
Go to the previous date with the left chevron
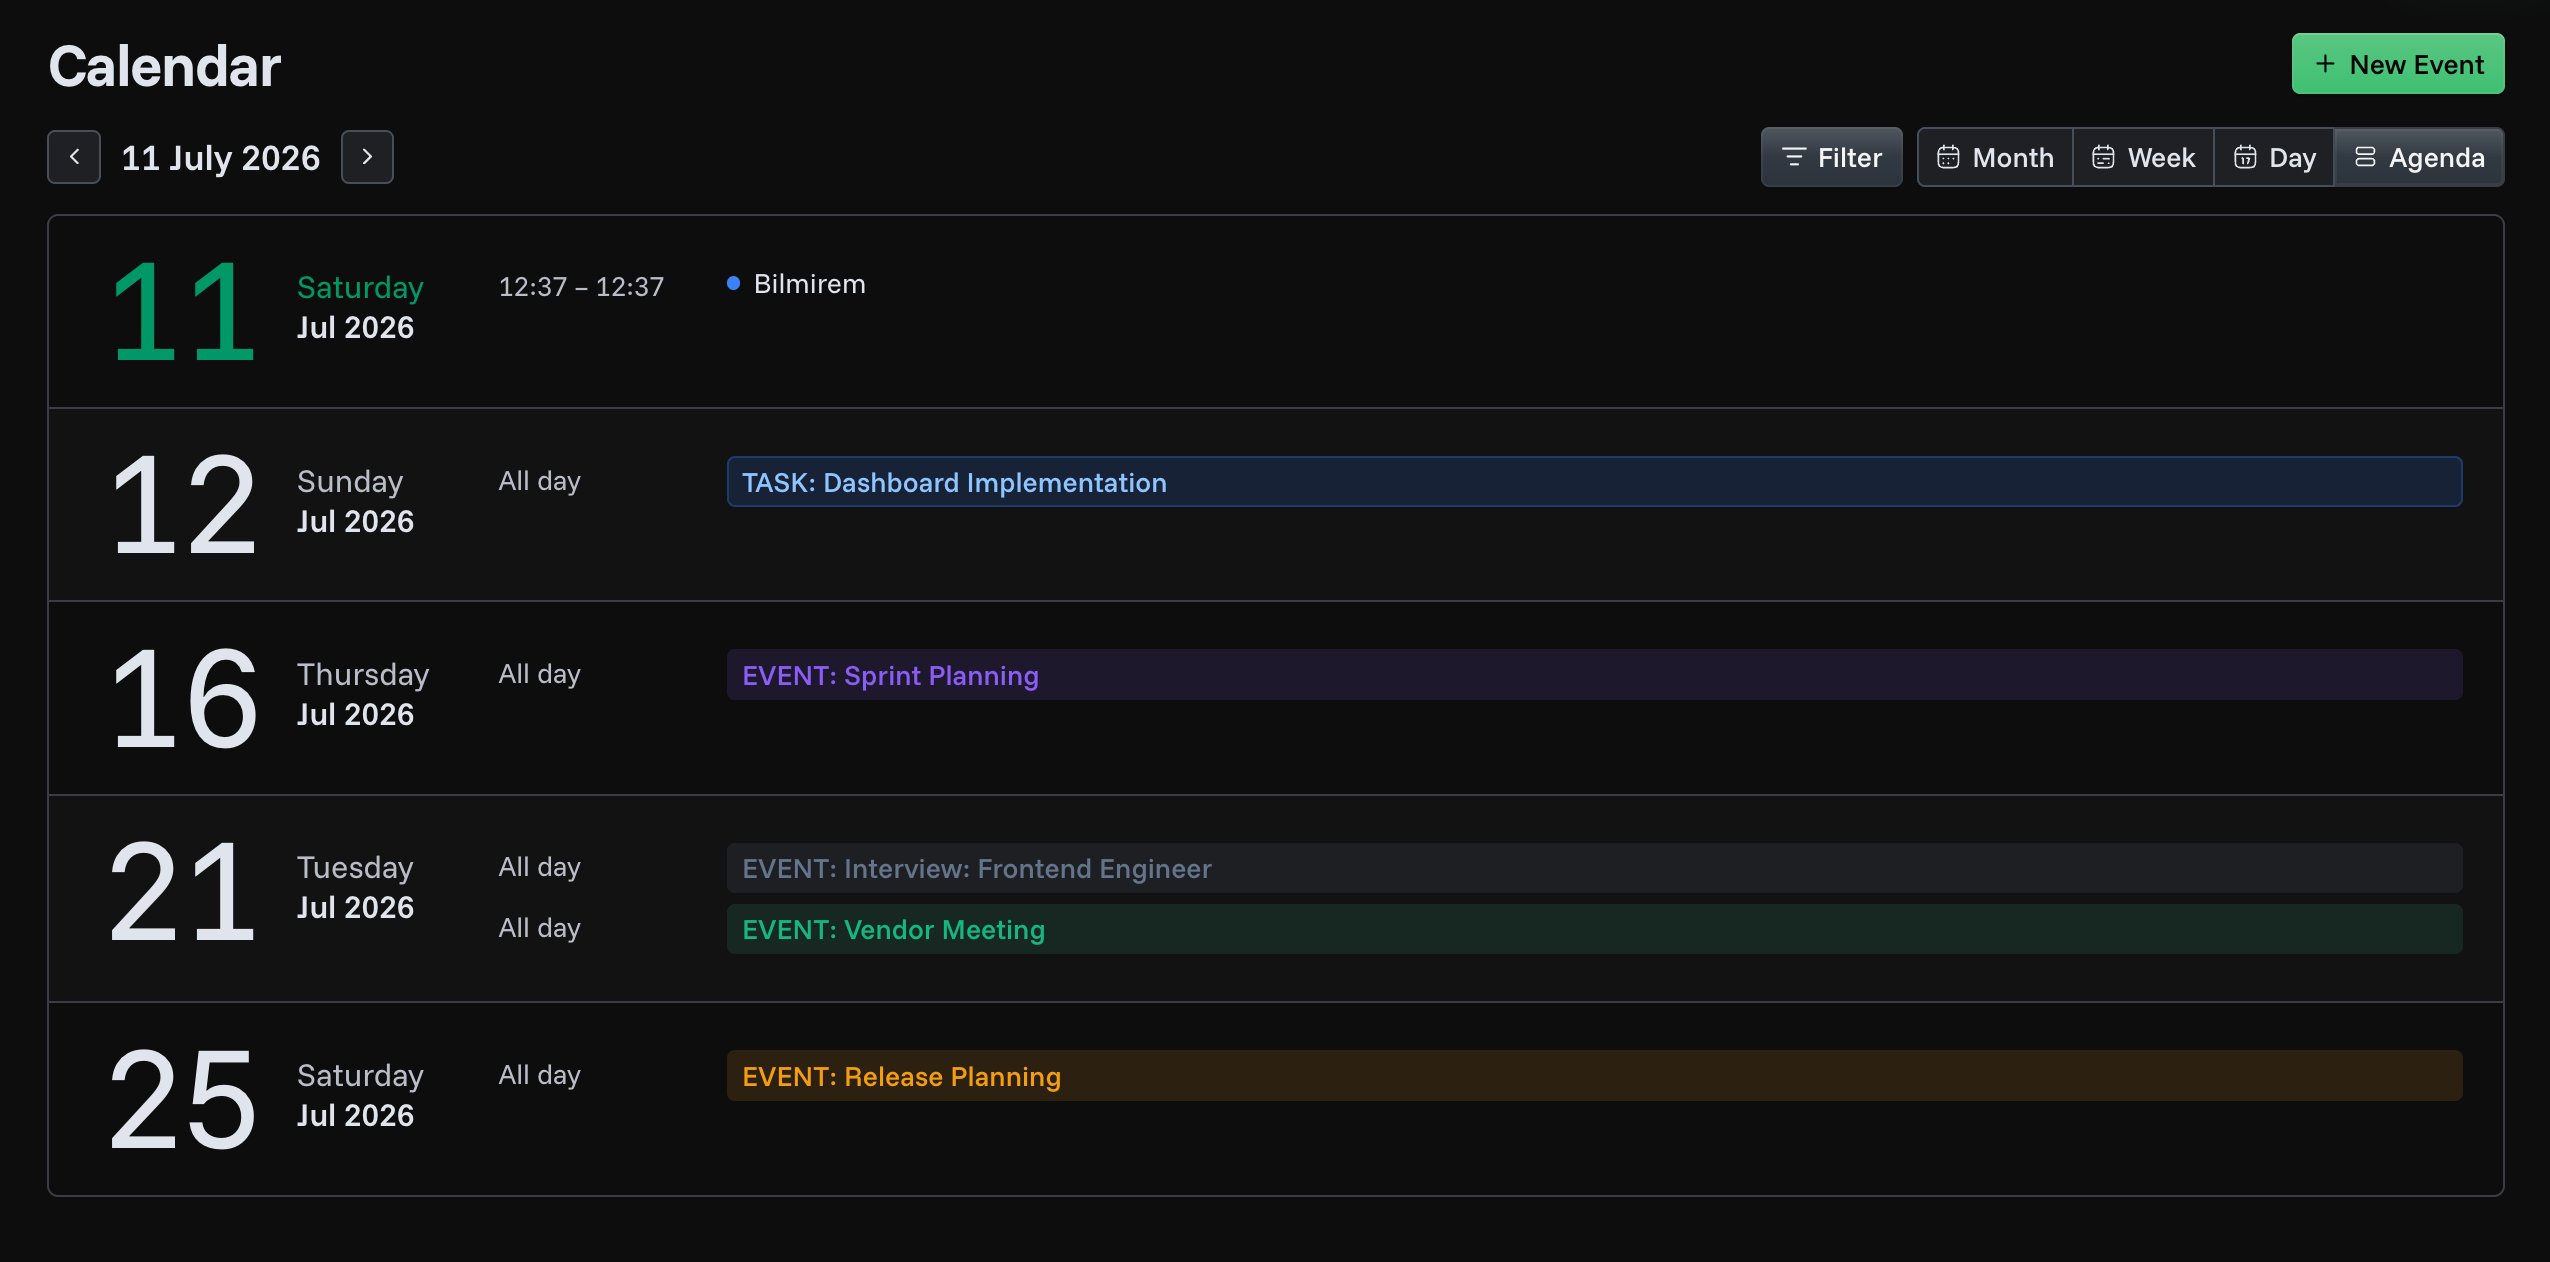pos(74,157)
